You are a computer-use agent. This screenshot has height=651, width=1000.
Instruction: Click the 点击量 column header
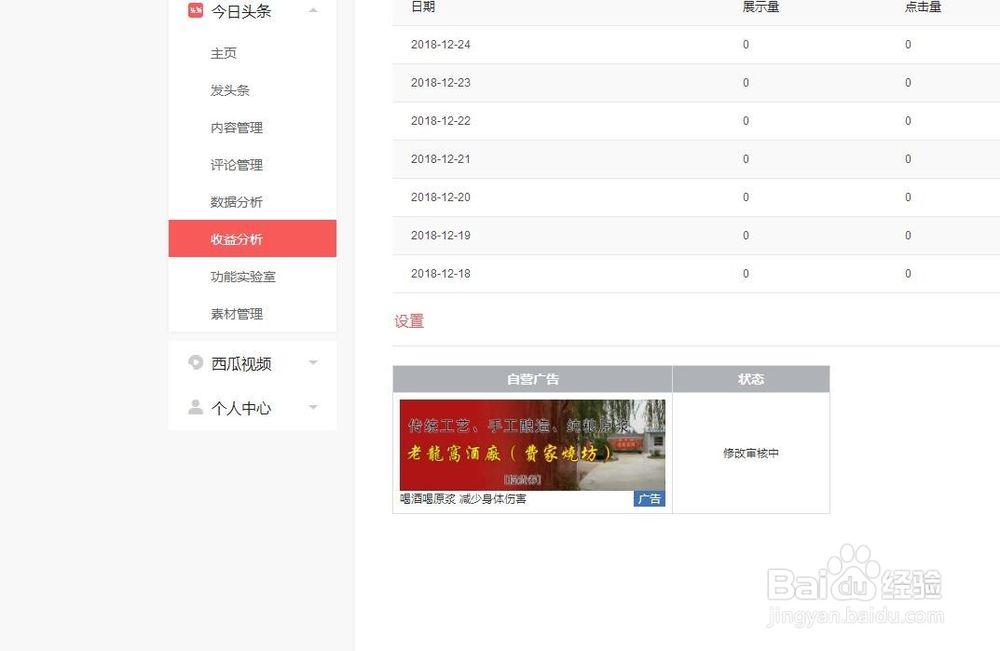coord(923,7)
